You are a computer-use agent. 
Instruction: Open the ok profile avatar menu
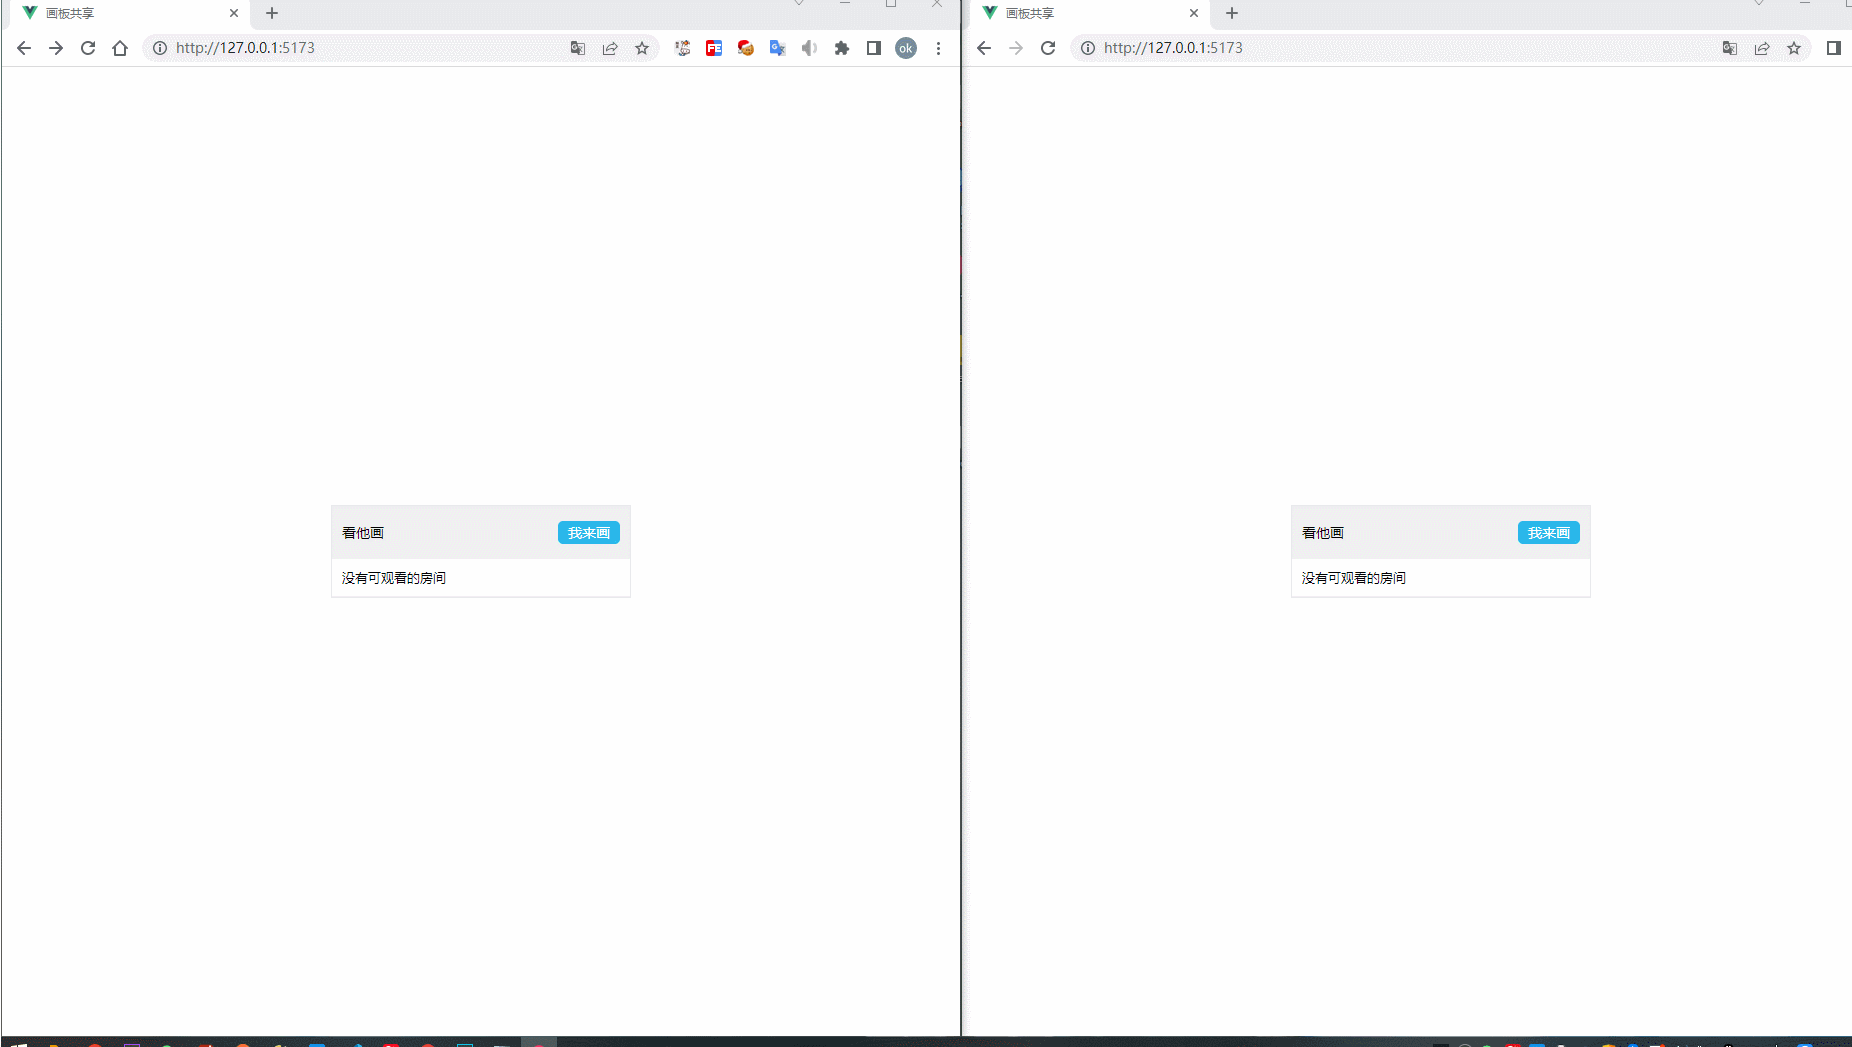[x=906, y=48]
